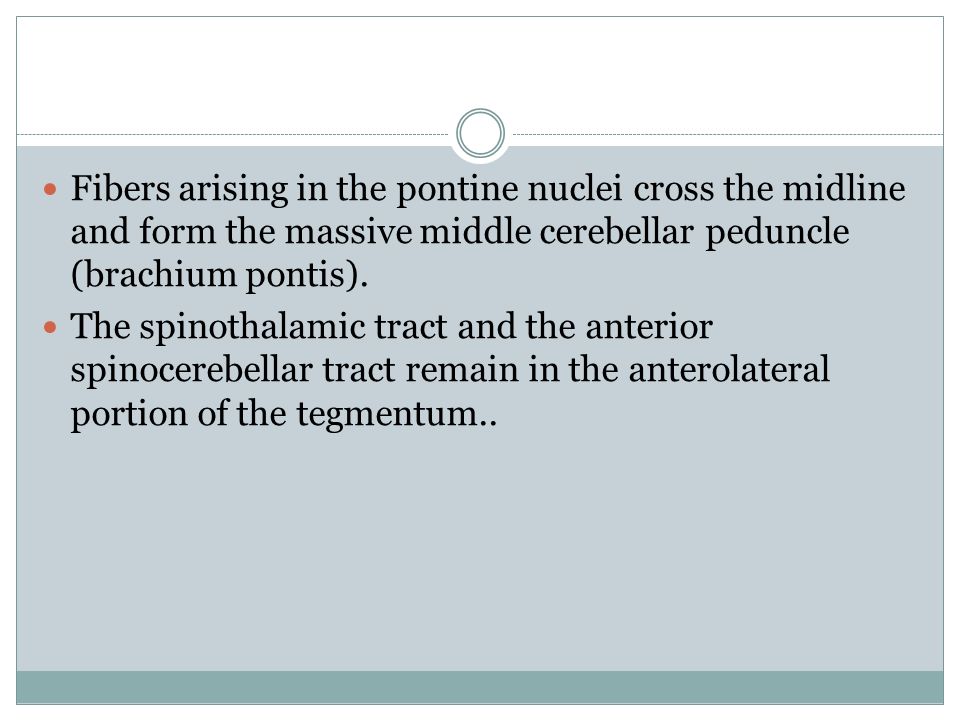Click the phrase "pontine nuclei"
Viewport: 960px width, 720px height.
pyautogui.click(x=509, y=190)
